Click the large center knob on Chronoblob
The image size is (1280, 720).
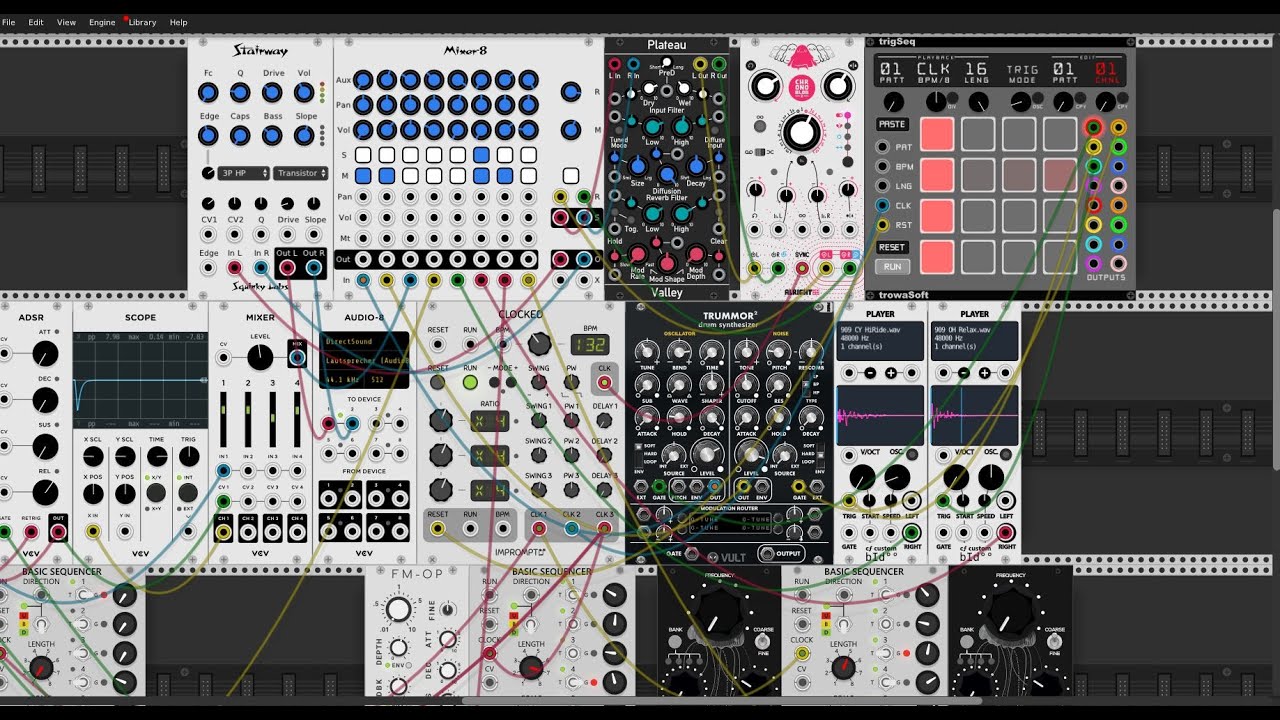801,133
